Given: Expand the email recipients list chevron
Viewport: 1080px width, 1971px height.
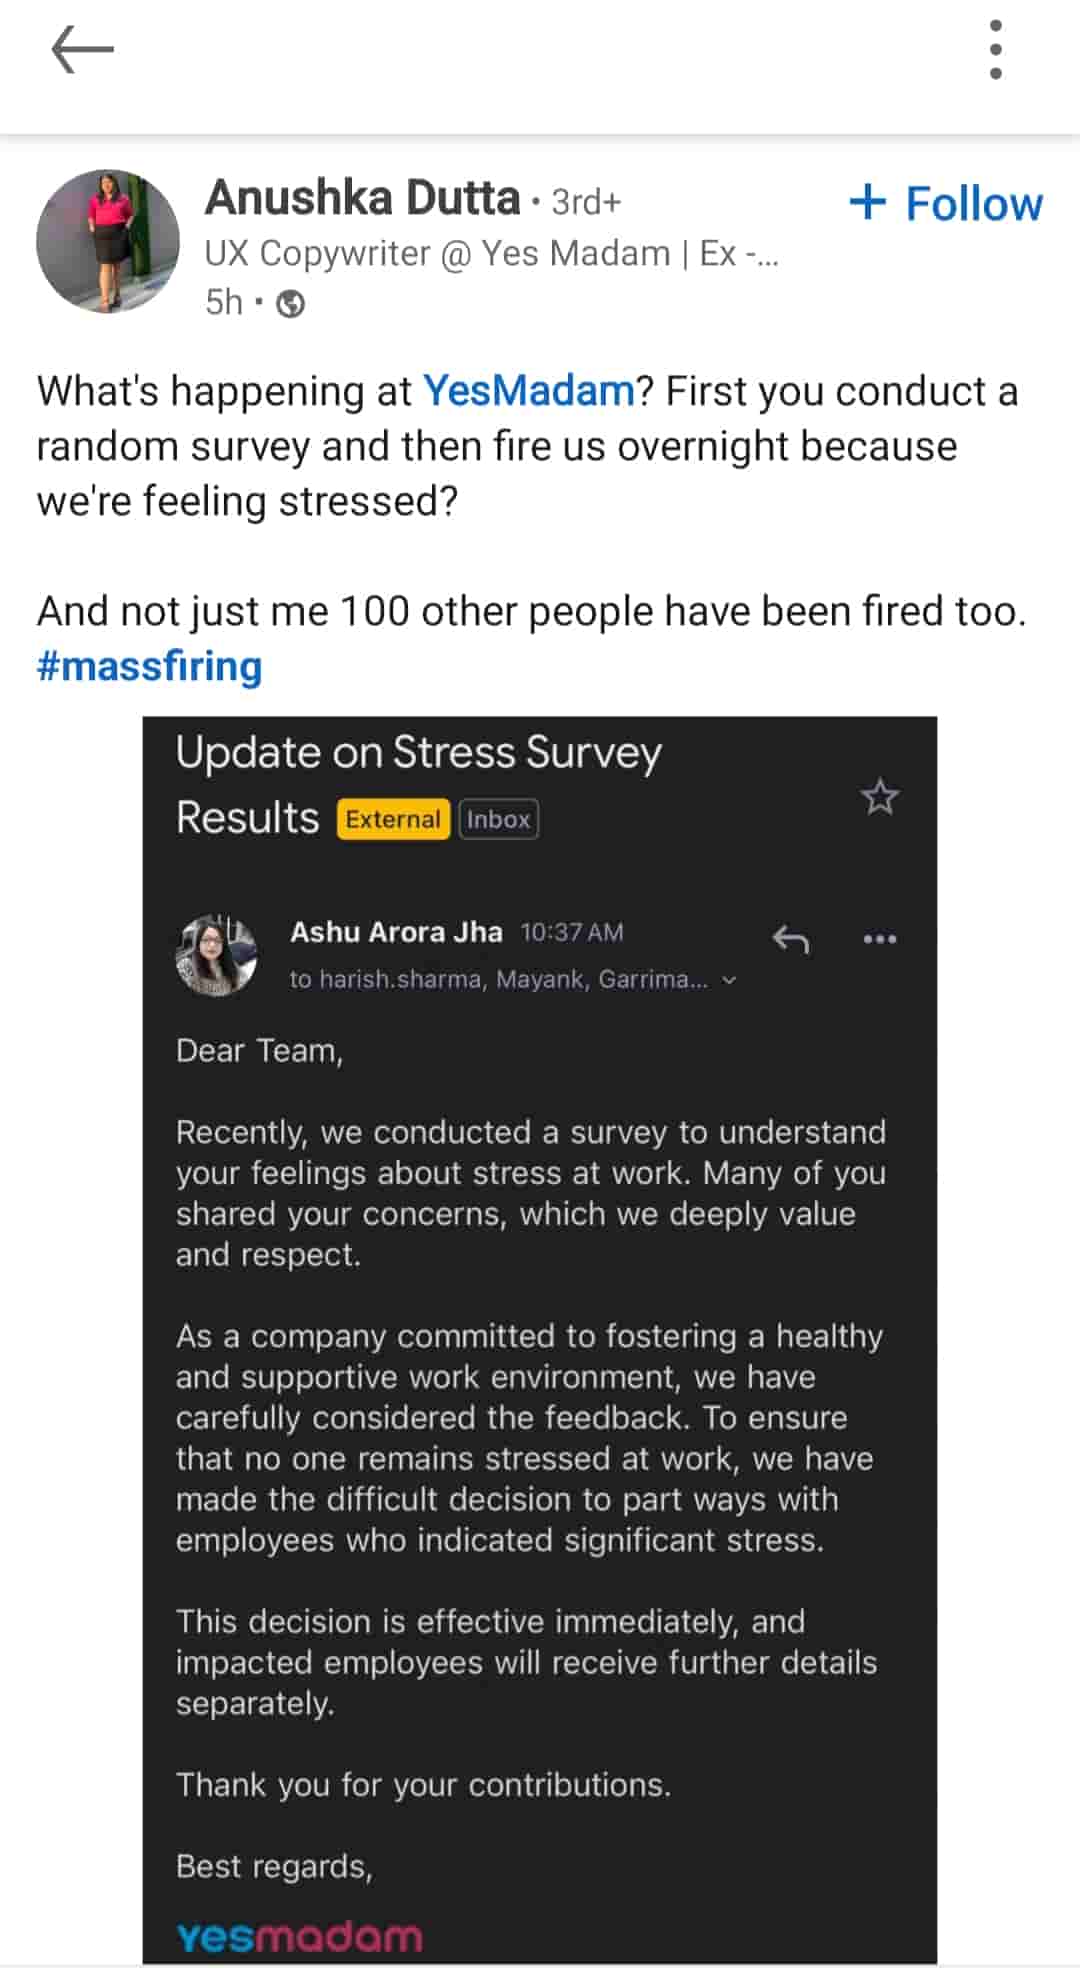Looking at the screenshot, I should [x=730, y=980].
